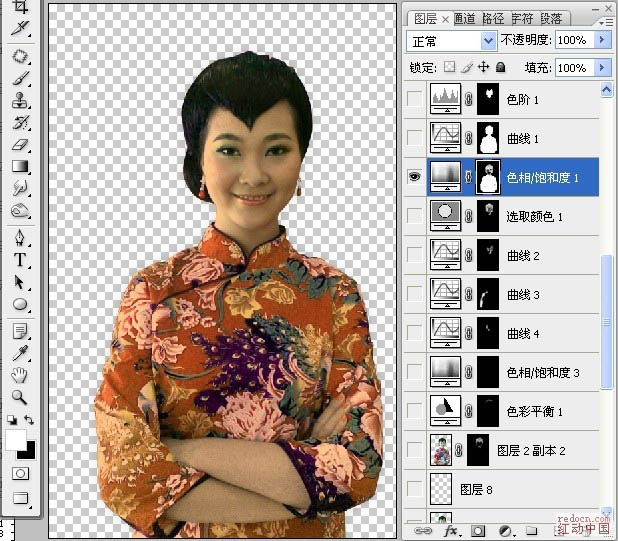
Task: Select the Pen tool
Action: click(20, 238)
